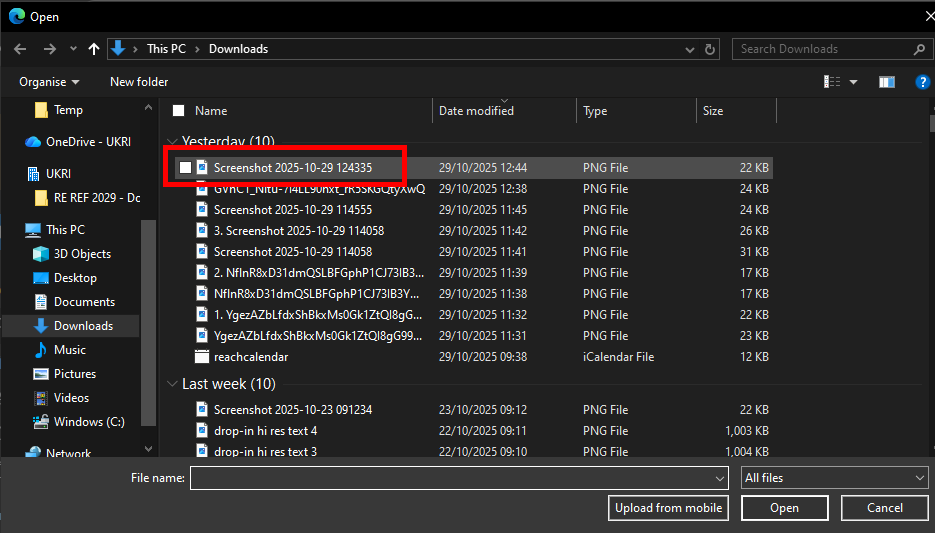Go back with the left arrow button
Screen dimensions: 935x533
(x=20, y=49)
